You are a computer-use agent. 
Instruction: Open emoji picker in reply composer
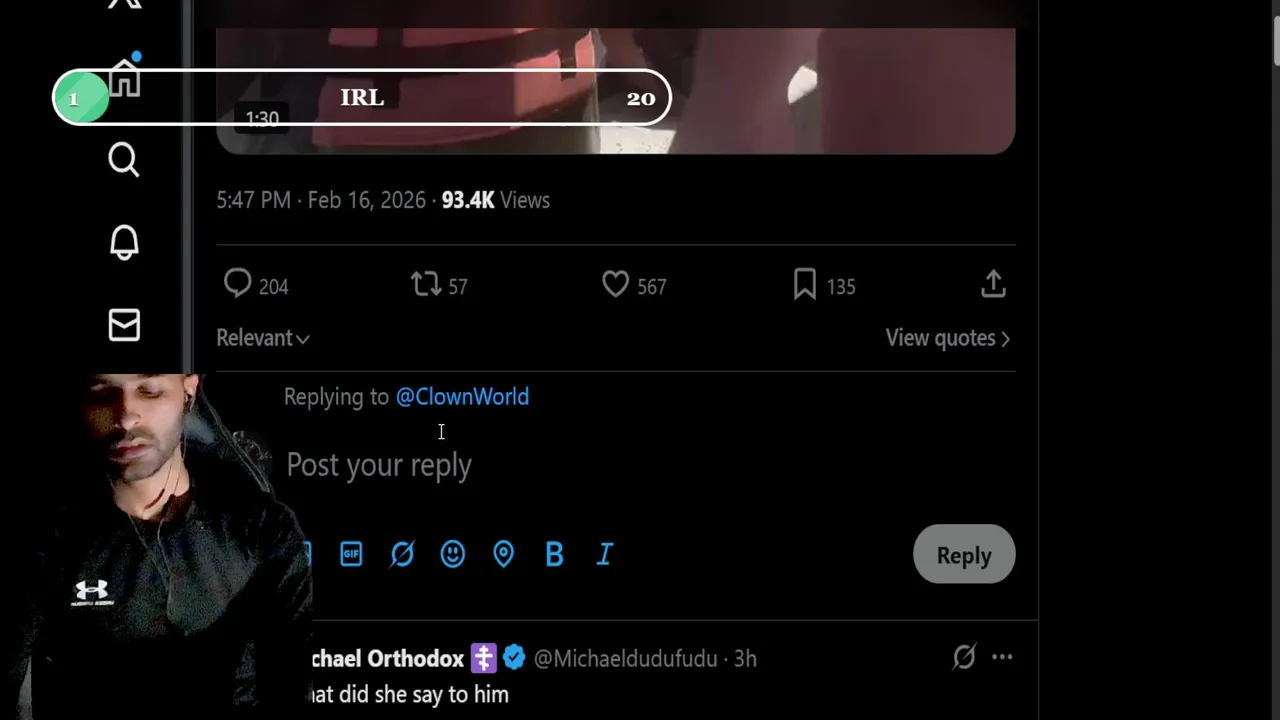tap(453, 554)
